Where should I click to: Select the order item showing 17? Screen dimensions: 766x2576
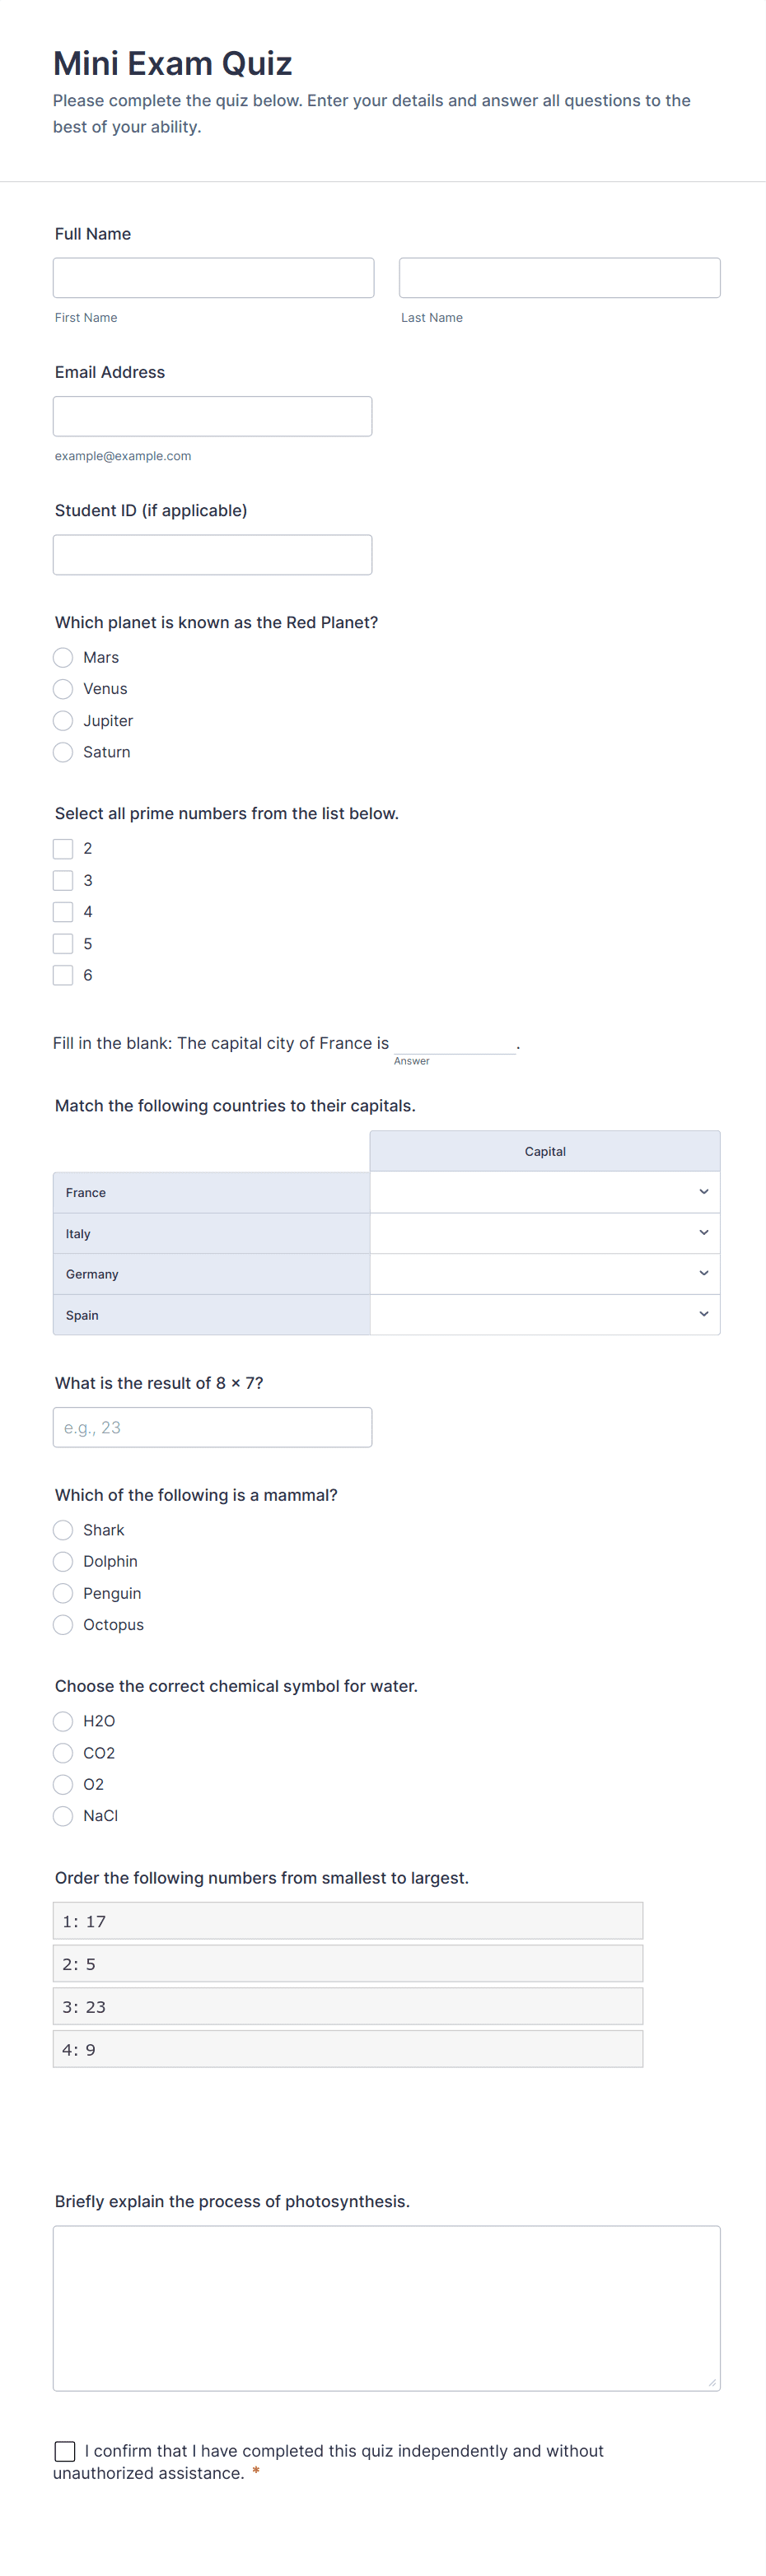[347, 1921]
